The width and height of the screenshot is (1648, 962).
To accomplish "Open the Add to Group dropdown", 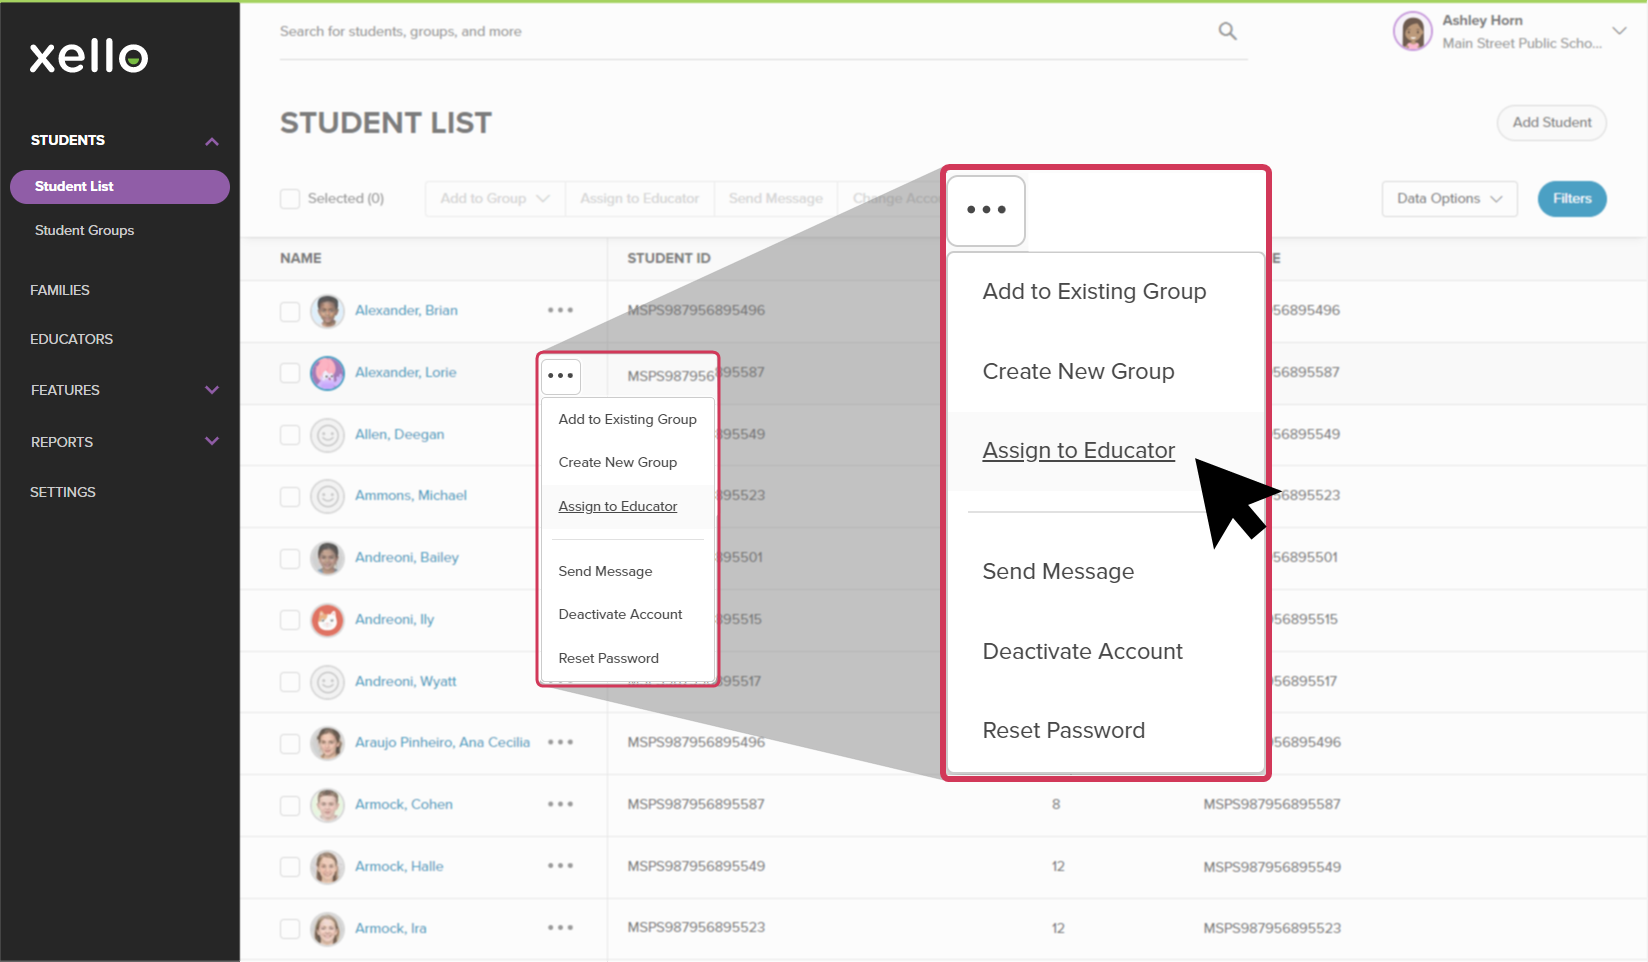I will tap(495, 199).
